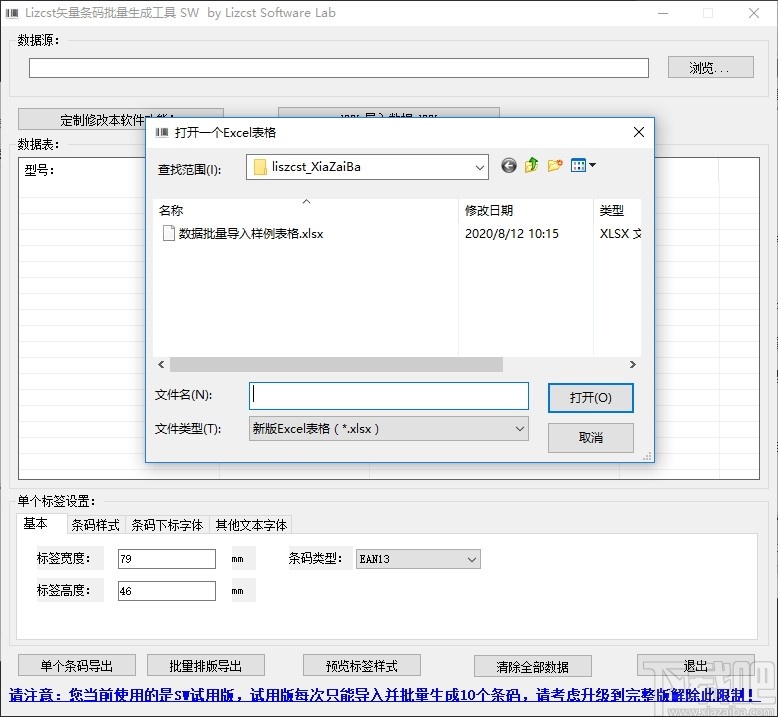
Task: Click the file list horizontal scrollbar thumb
Action: point(336,364)
